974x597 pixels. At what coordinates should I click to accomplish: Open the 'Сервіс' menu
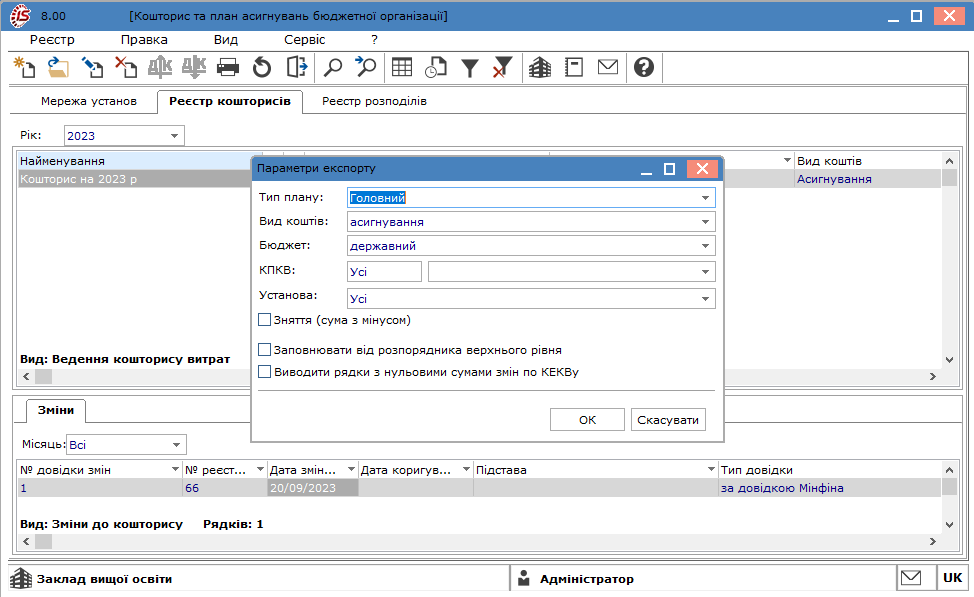[304, 40]
